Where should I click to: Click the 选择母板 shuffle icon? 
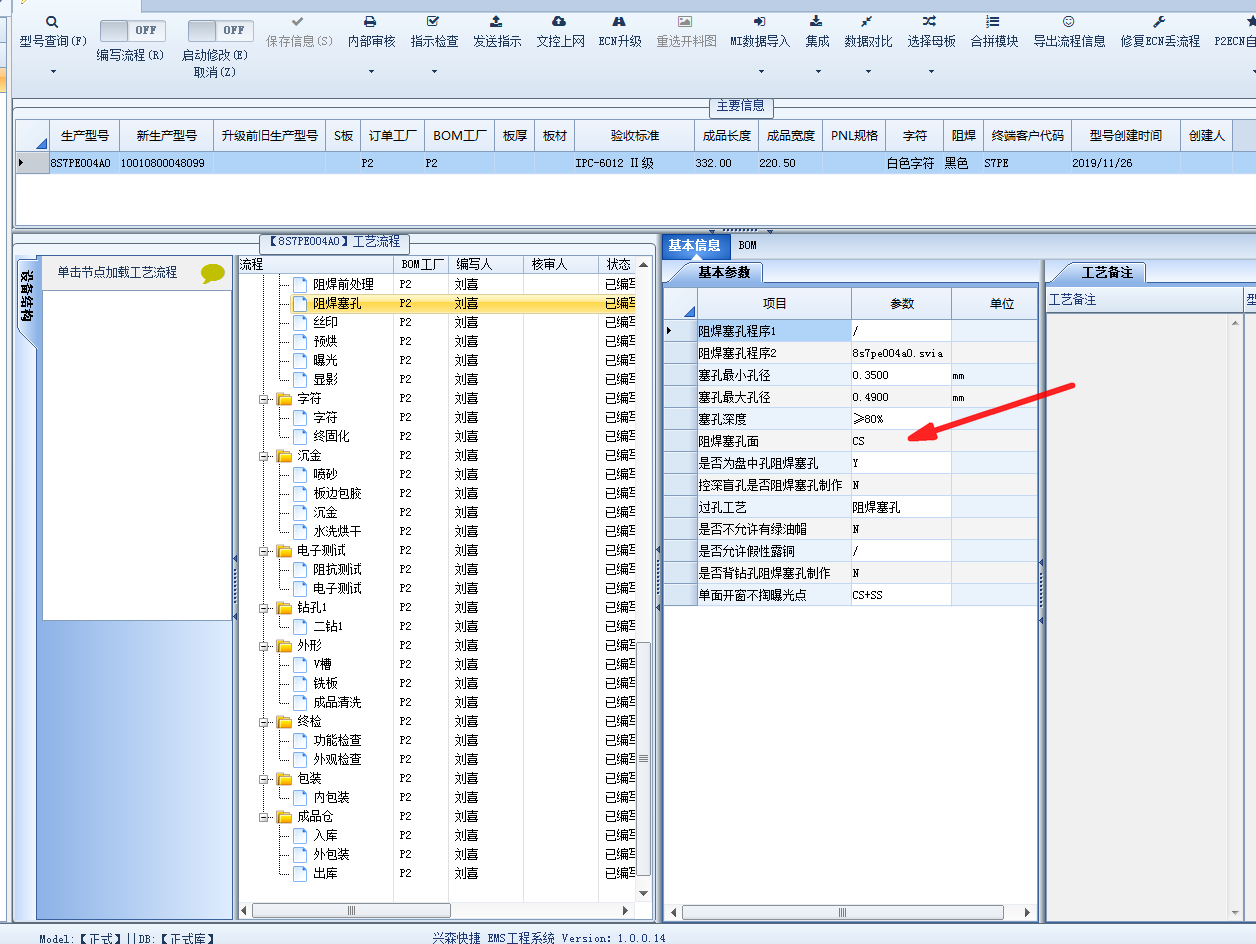tap(930, 21)
